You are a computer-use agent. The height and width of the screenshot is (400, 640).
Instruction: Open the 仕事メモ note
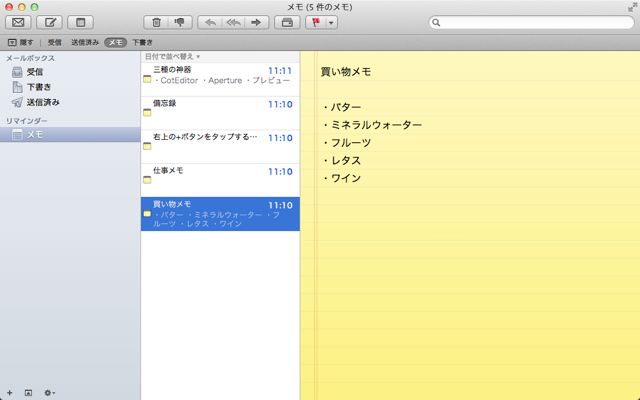pyautogui.click(x=220, y=180)
